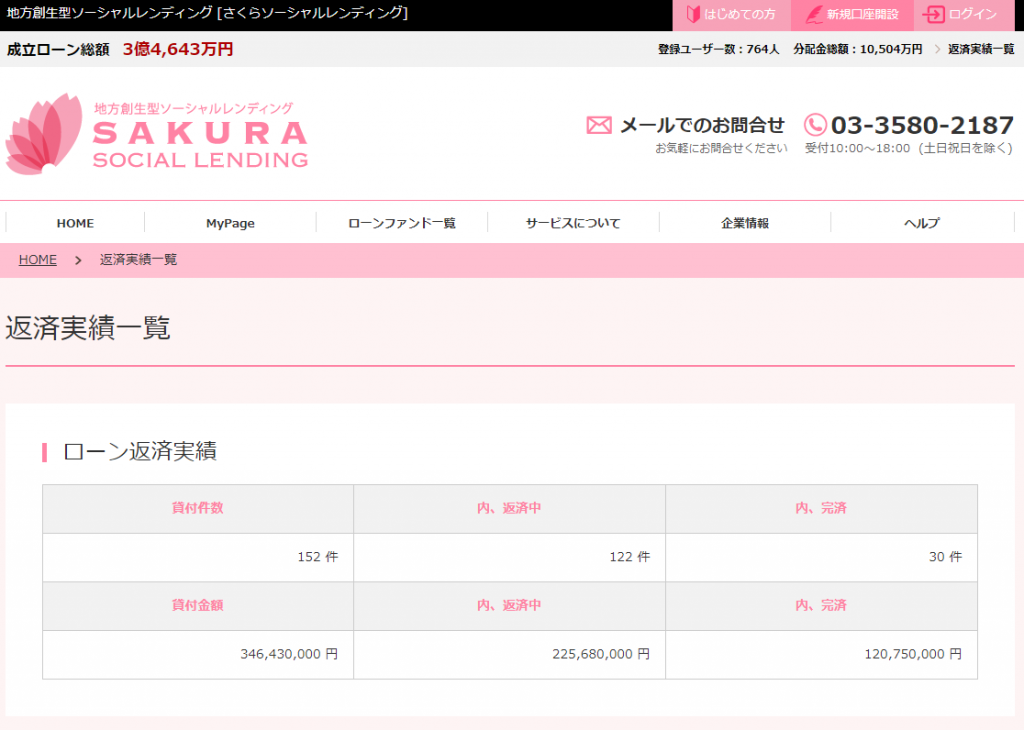This screenshot has width=1024, height=730.
Task: Open the ヘルプ menu item
Action: pyautogui.click(x=921, y=223)
